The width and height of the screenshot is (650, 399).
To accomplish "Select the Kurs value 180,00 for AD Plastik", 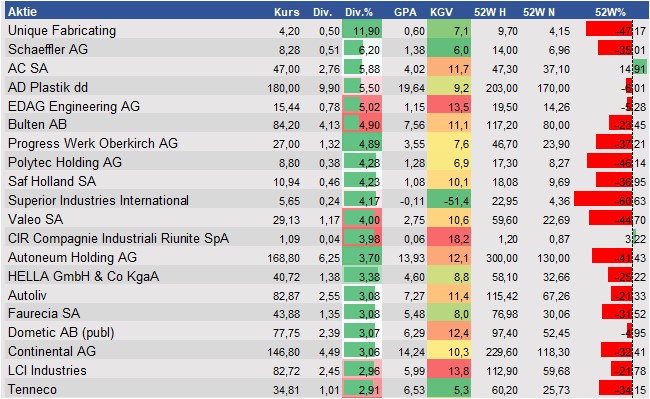I will [284, 88].
